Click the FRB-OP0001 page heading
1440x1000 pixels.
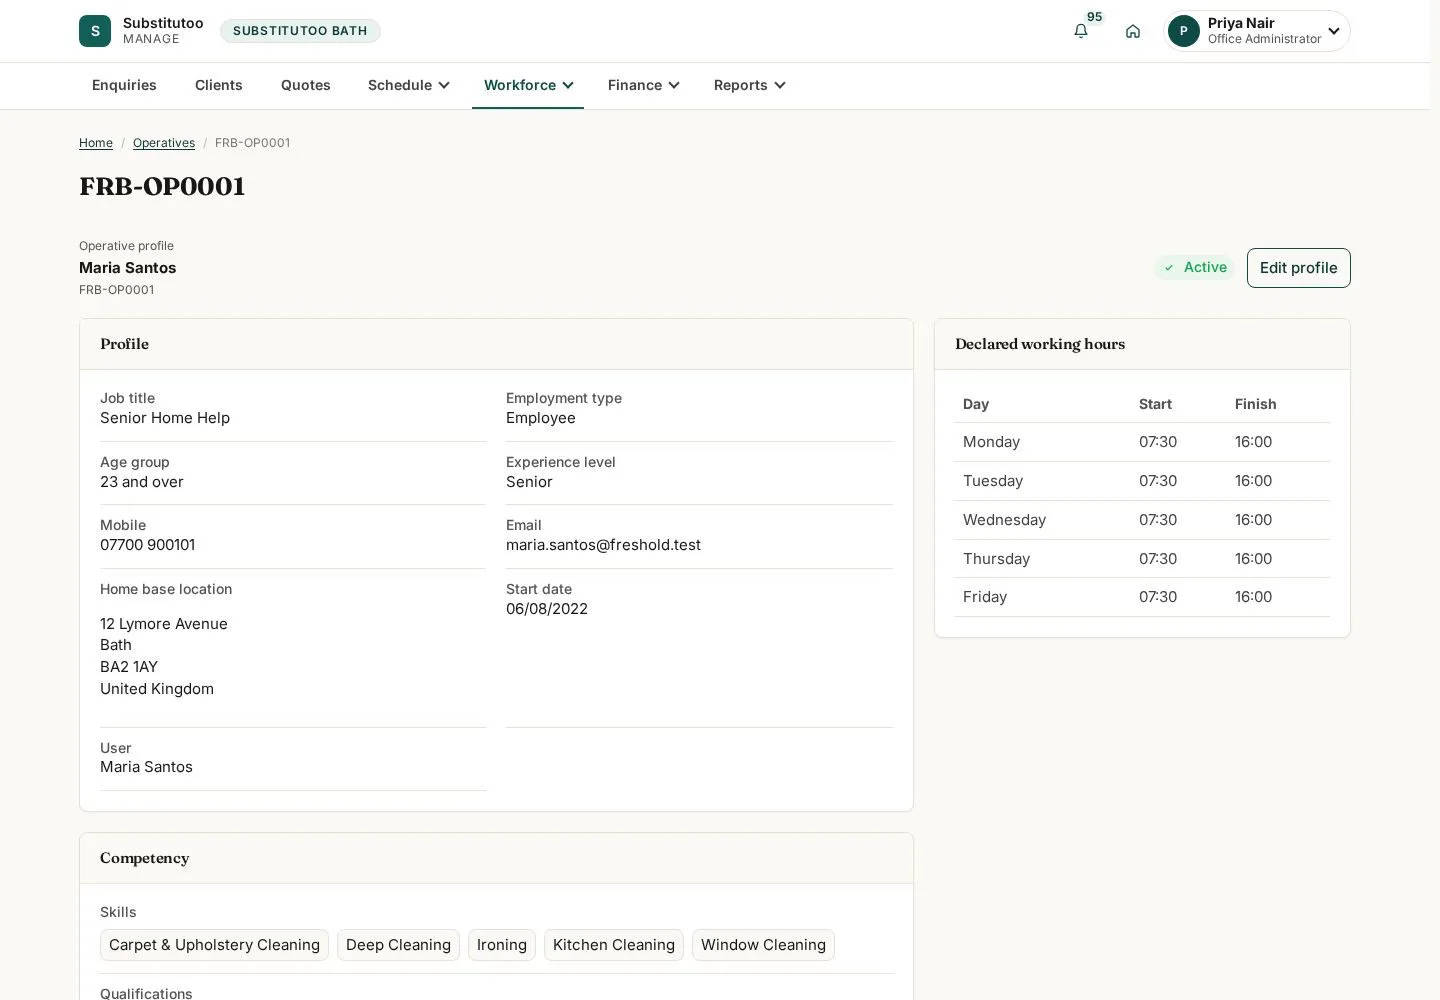pyautogui.click(x=162, y=186)
